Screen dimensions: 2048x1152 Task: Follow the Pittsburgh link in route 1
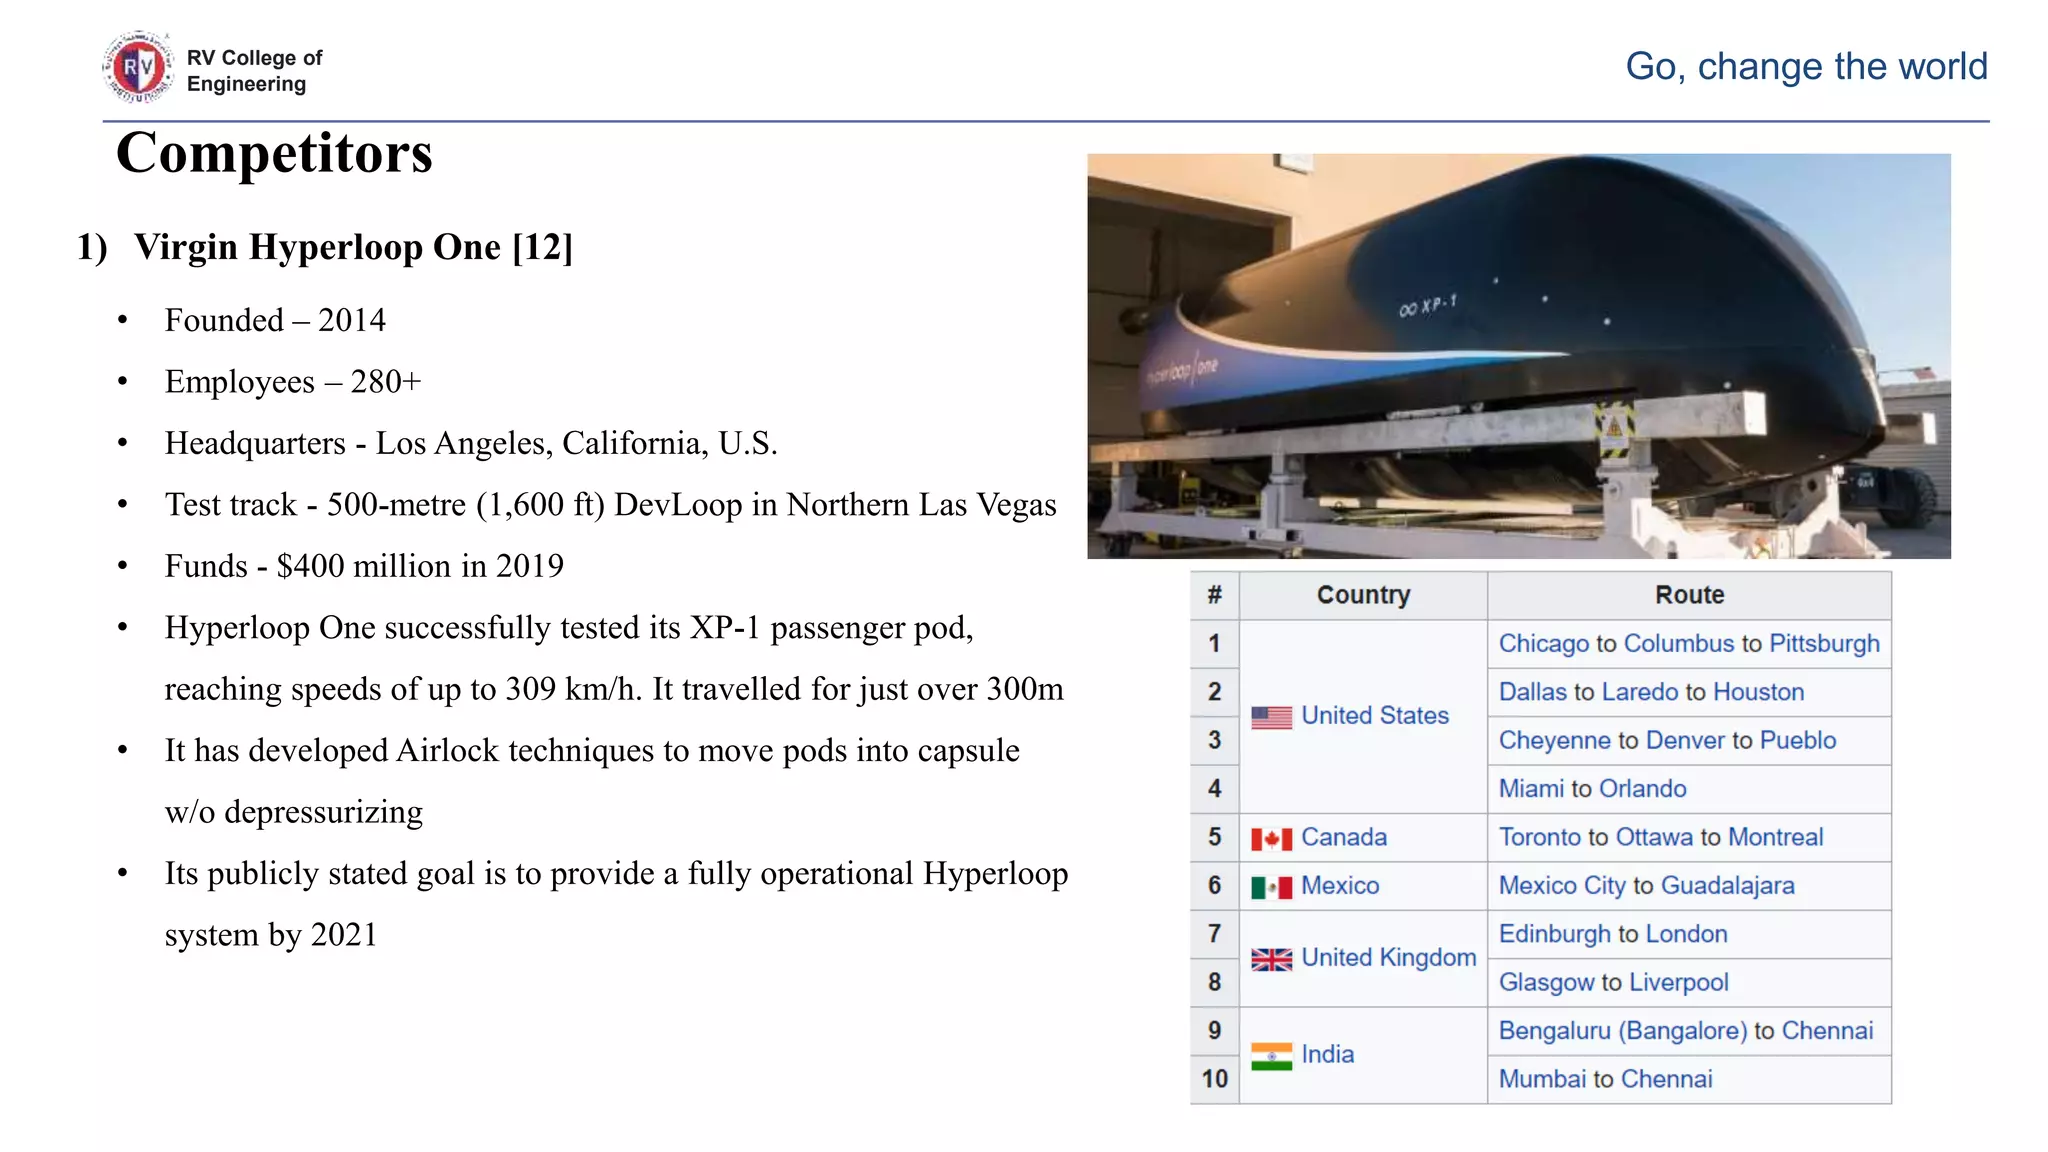[x=1824, y=644]
